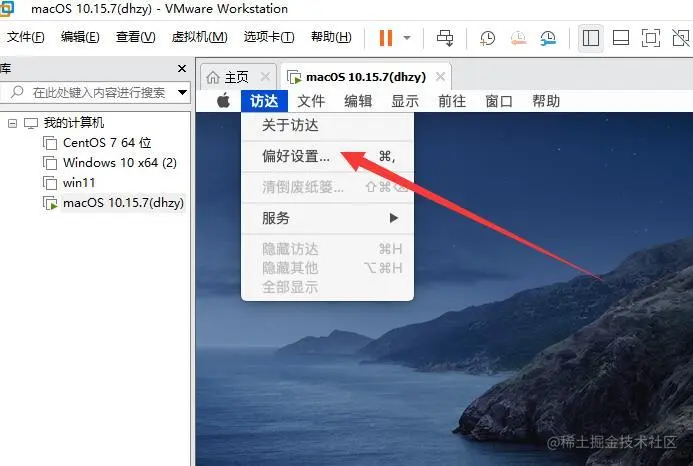The image size is (693, 466).
Task: Click 全部显示 menu entry
Action: click(327, 287)
